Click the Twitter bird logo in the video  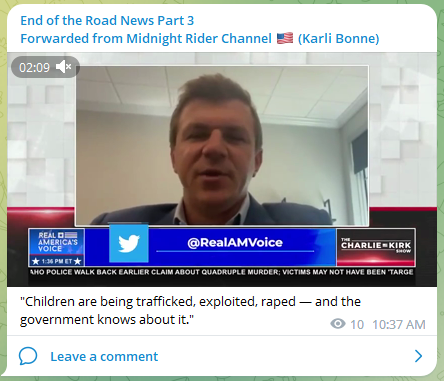(129, 243)
